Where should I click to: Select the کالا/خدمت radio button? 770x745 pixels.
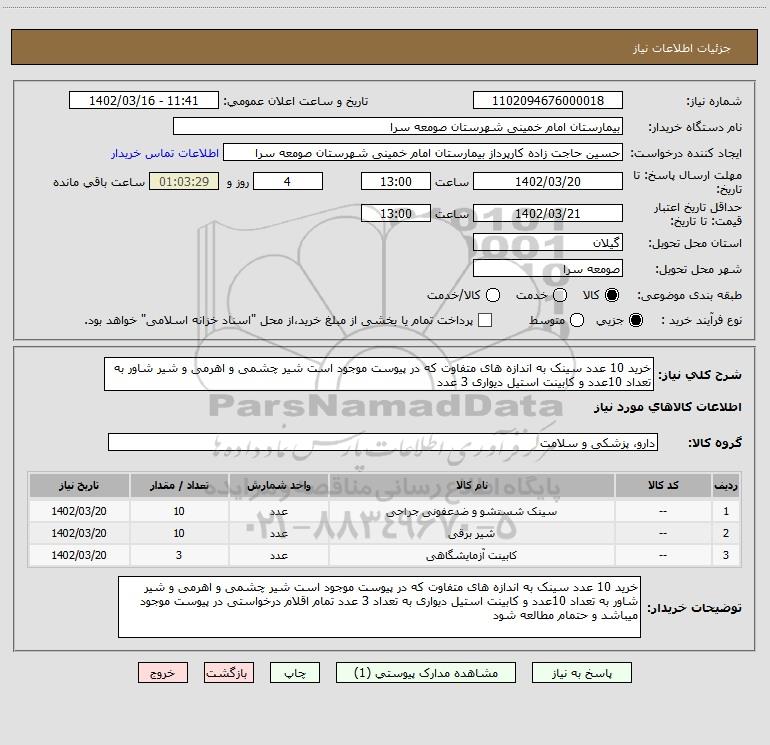(493, 295)
